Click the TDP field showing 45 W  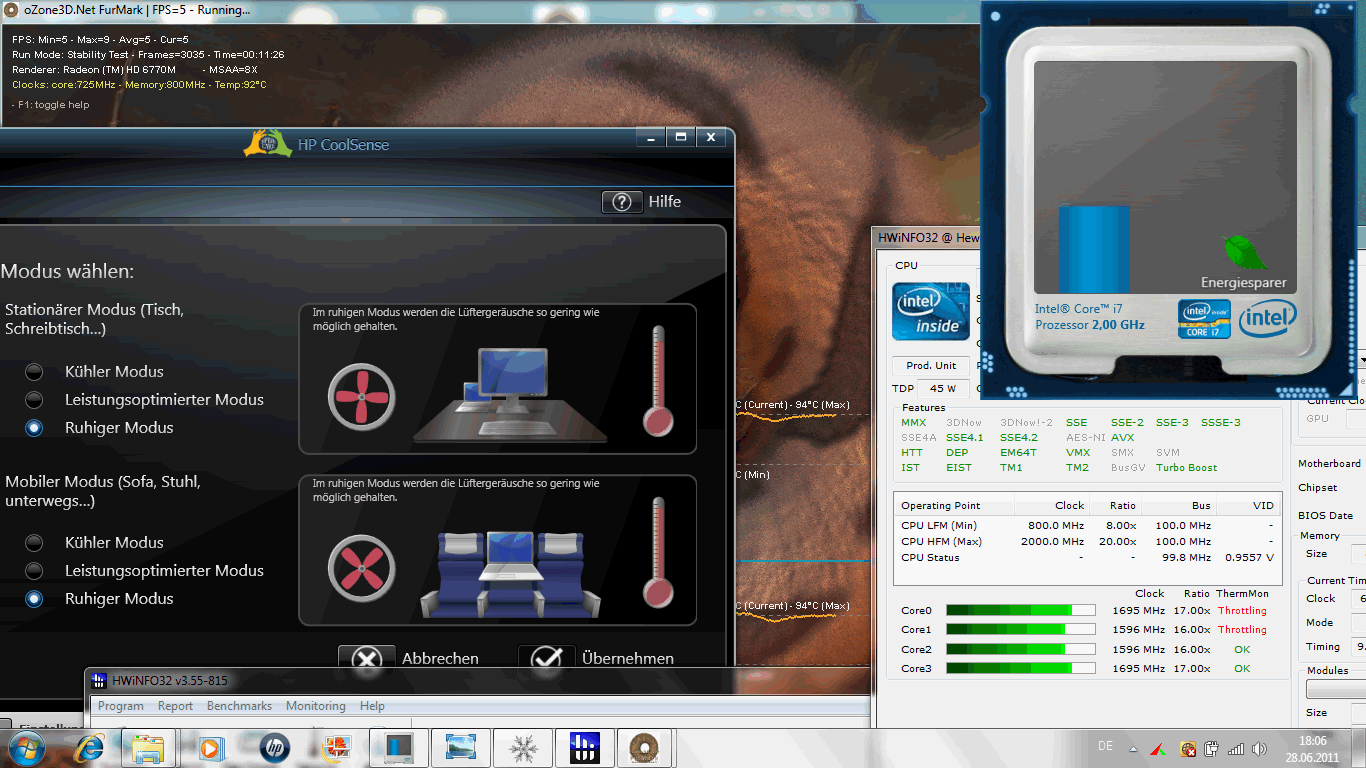[943, 389]
